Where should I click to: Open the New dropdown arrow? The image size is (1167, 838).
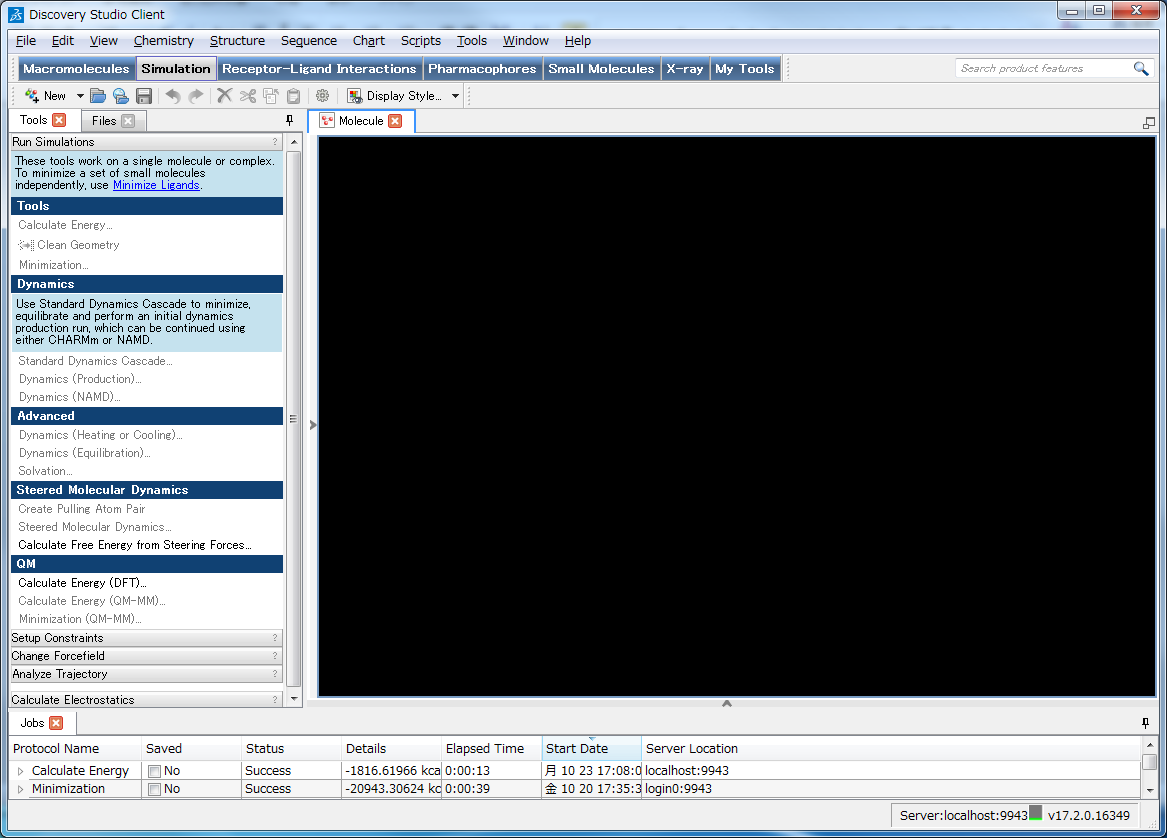point(80,96)
